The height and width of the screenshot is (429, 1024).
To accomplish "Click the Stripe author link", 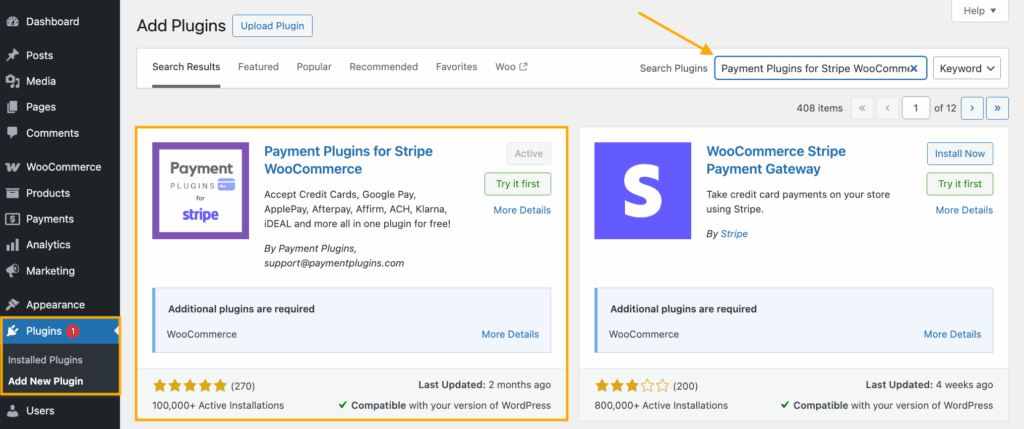I will tap(735, 234).
